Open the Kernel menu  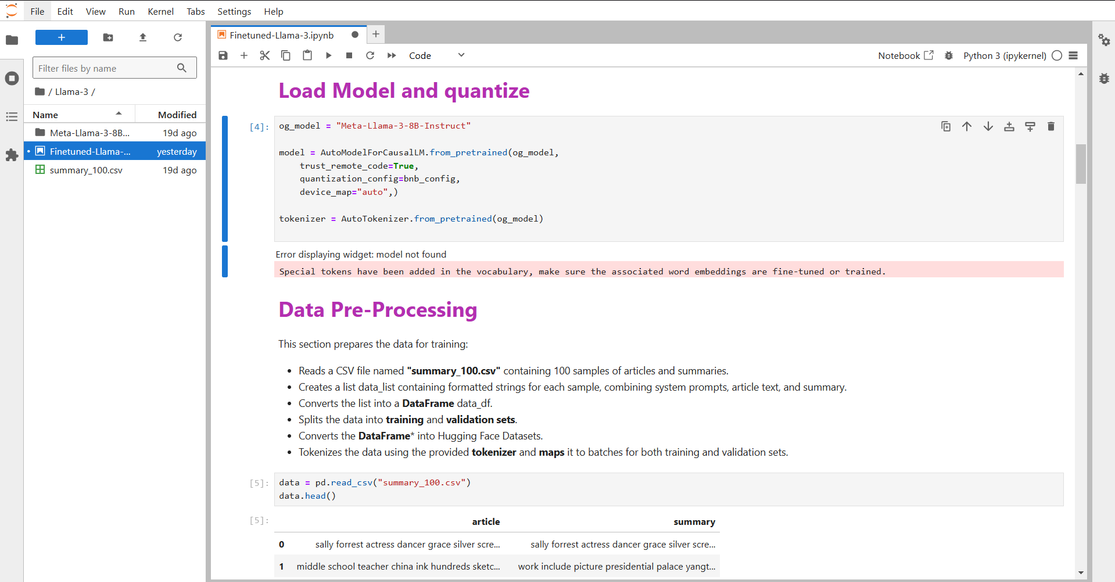point(161,11)
